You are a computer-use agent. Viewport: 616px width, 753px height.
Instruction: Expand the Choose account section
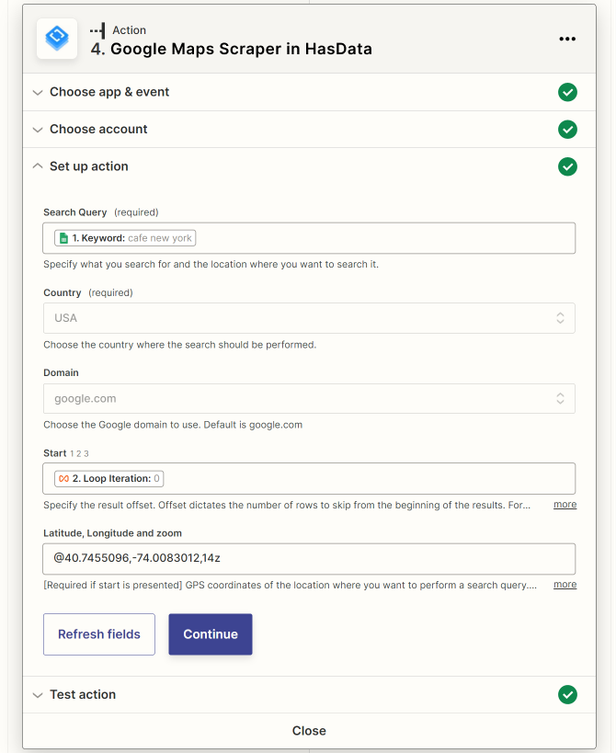point(99,129)
